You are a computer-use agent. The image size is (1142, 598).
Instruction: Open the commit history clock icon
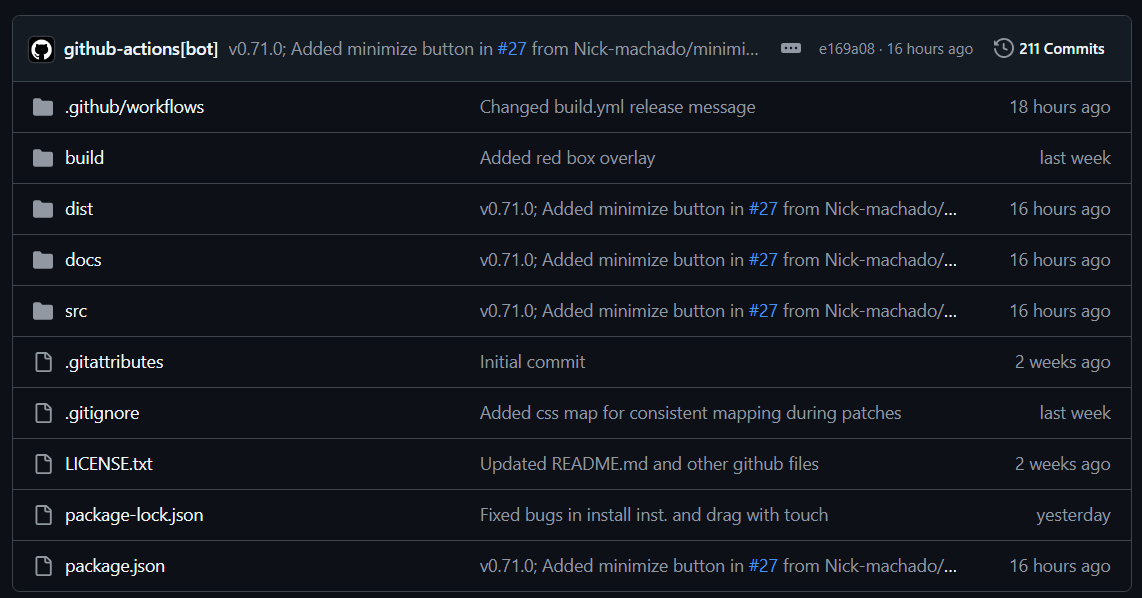click(1003, 49)
